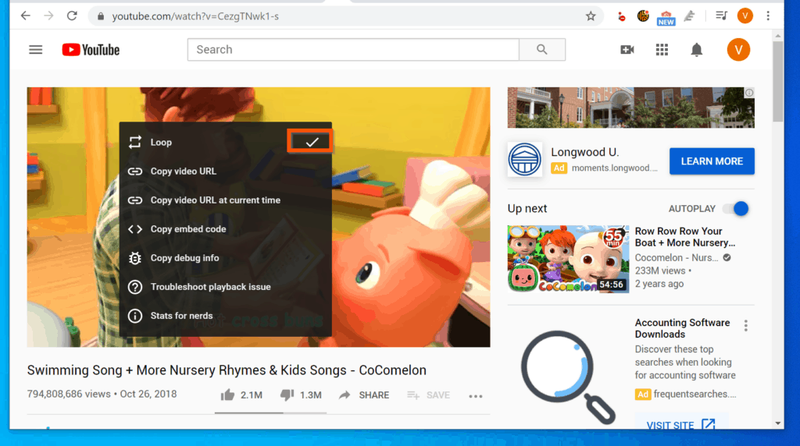Screen dimensions: 800x446
Task: Open the VISIT SITE link
Action: [681, 424]
